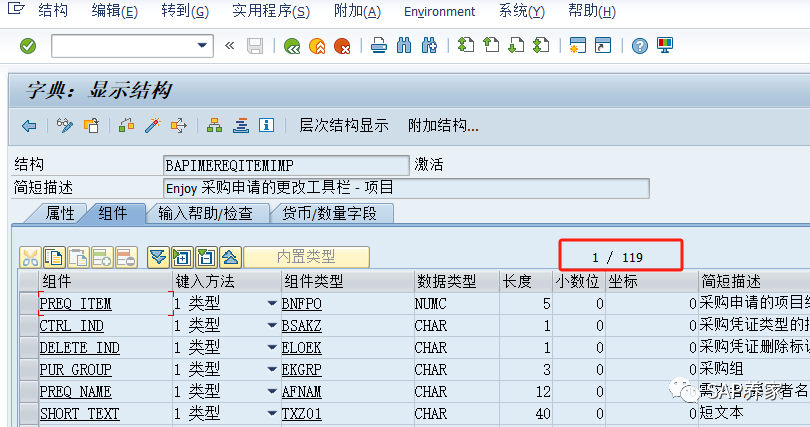Go to last page icon
The height and width of the screenshot is (427, 810).
[540, 45]
